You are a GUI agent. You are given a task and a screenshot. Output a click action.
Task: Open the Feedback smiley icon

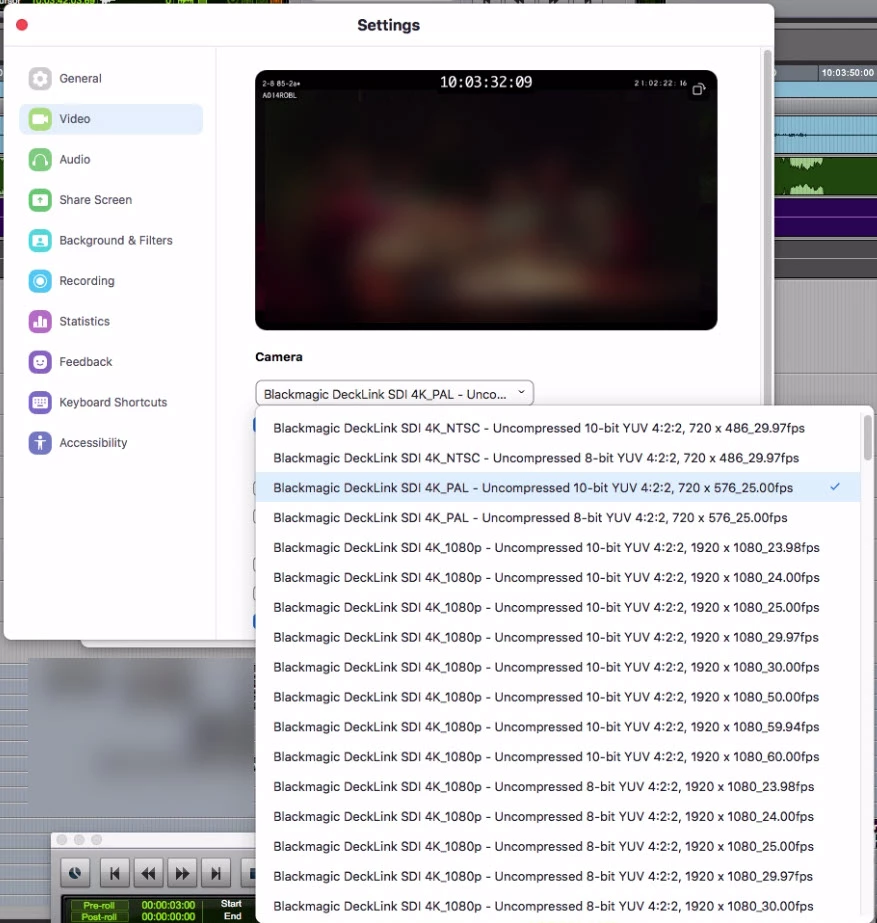[x=40, y=361]
